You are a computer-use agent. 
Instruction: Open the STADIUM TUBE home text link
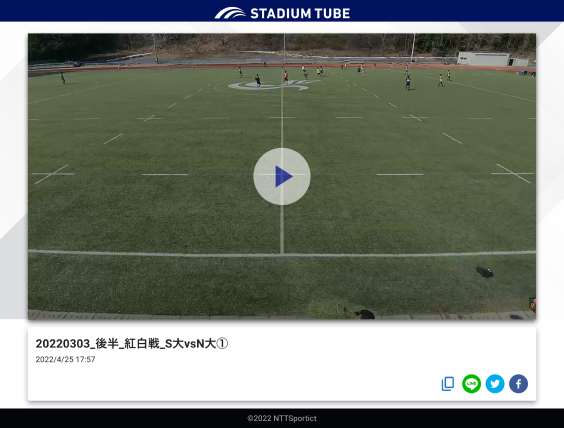tap(300, 14)
